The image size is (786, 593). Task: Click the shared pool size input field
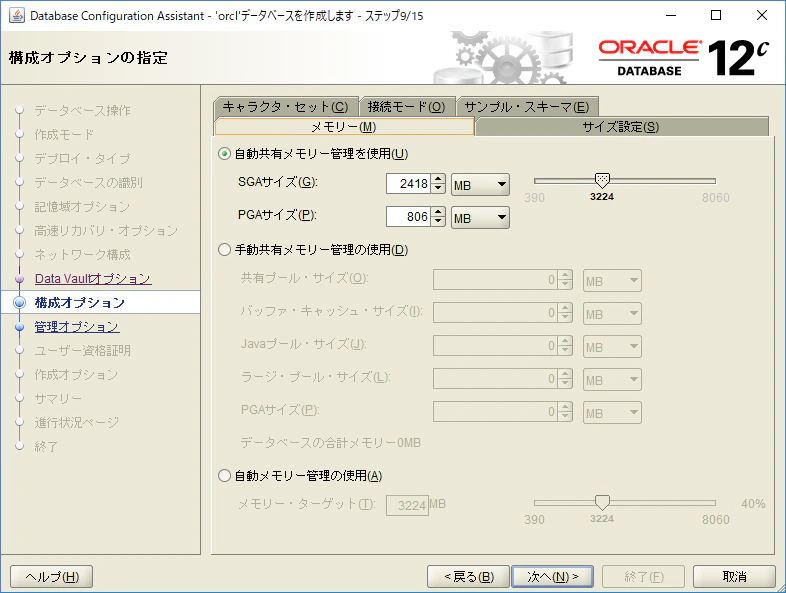point(496,280)
